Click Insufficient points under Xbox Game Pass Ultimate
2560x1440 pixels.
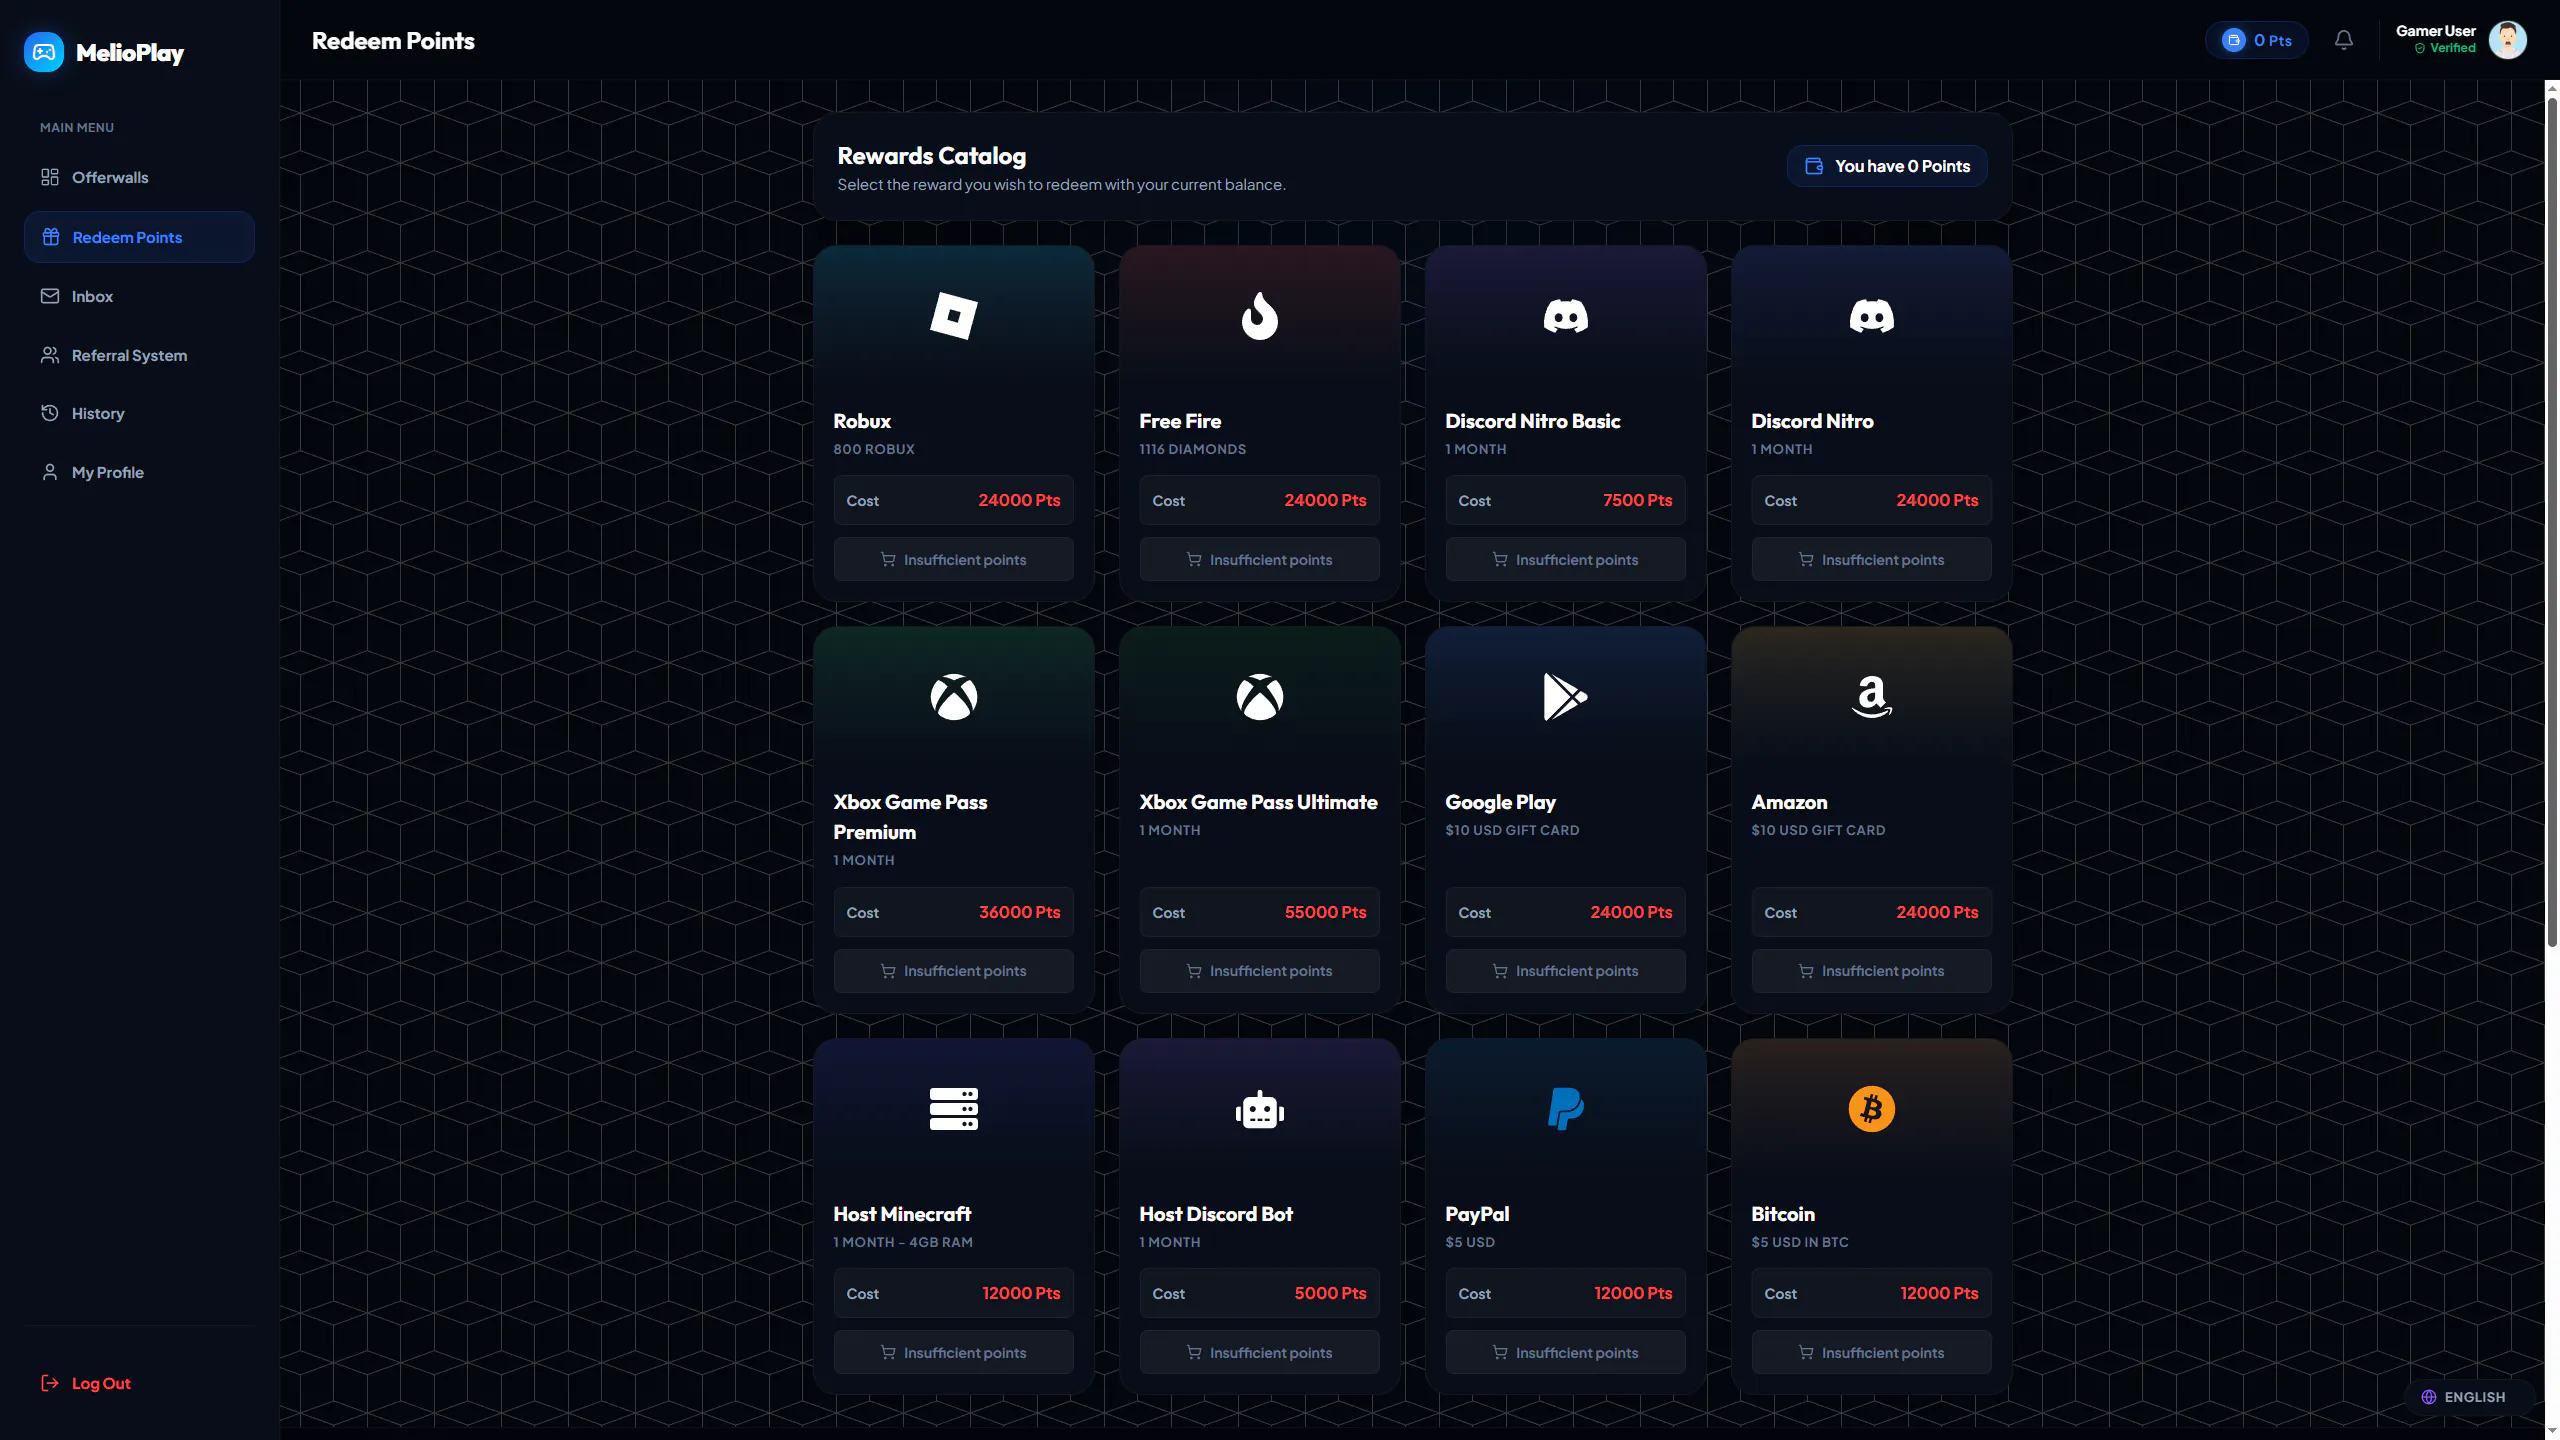[1259, 971]
